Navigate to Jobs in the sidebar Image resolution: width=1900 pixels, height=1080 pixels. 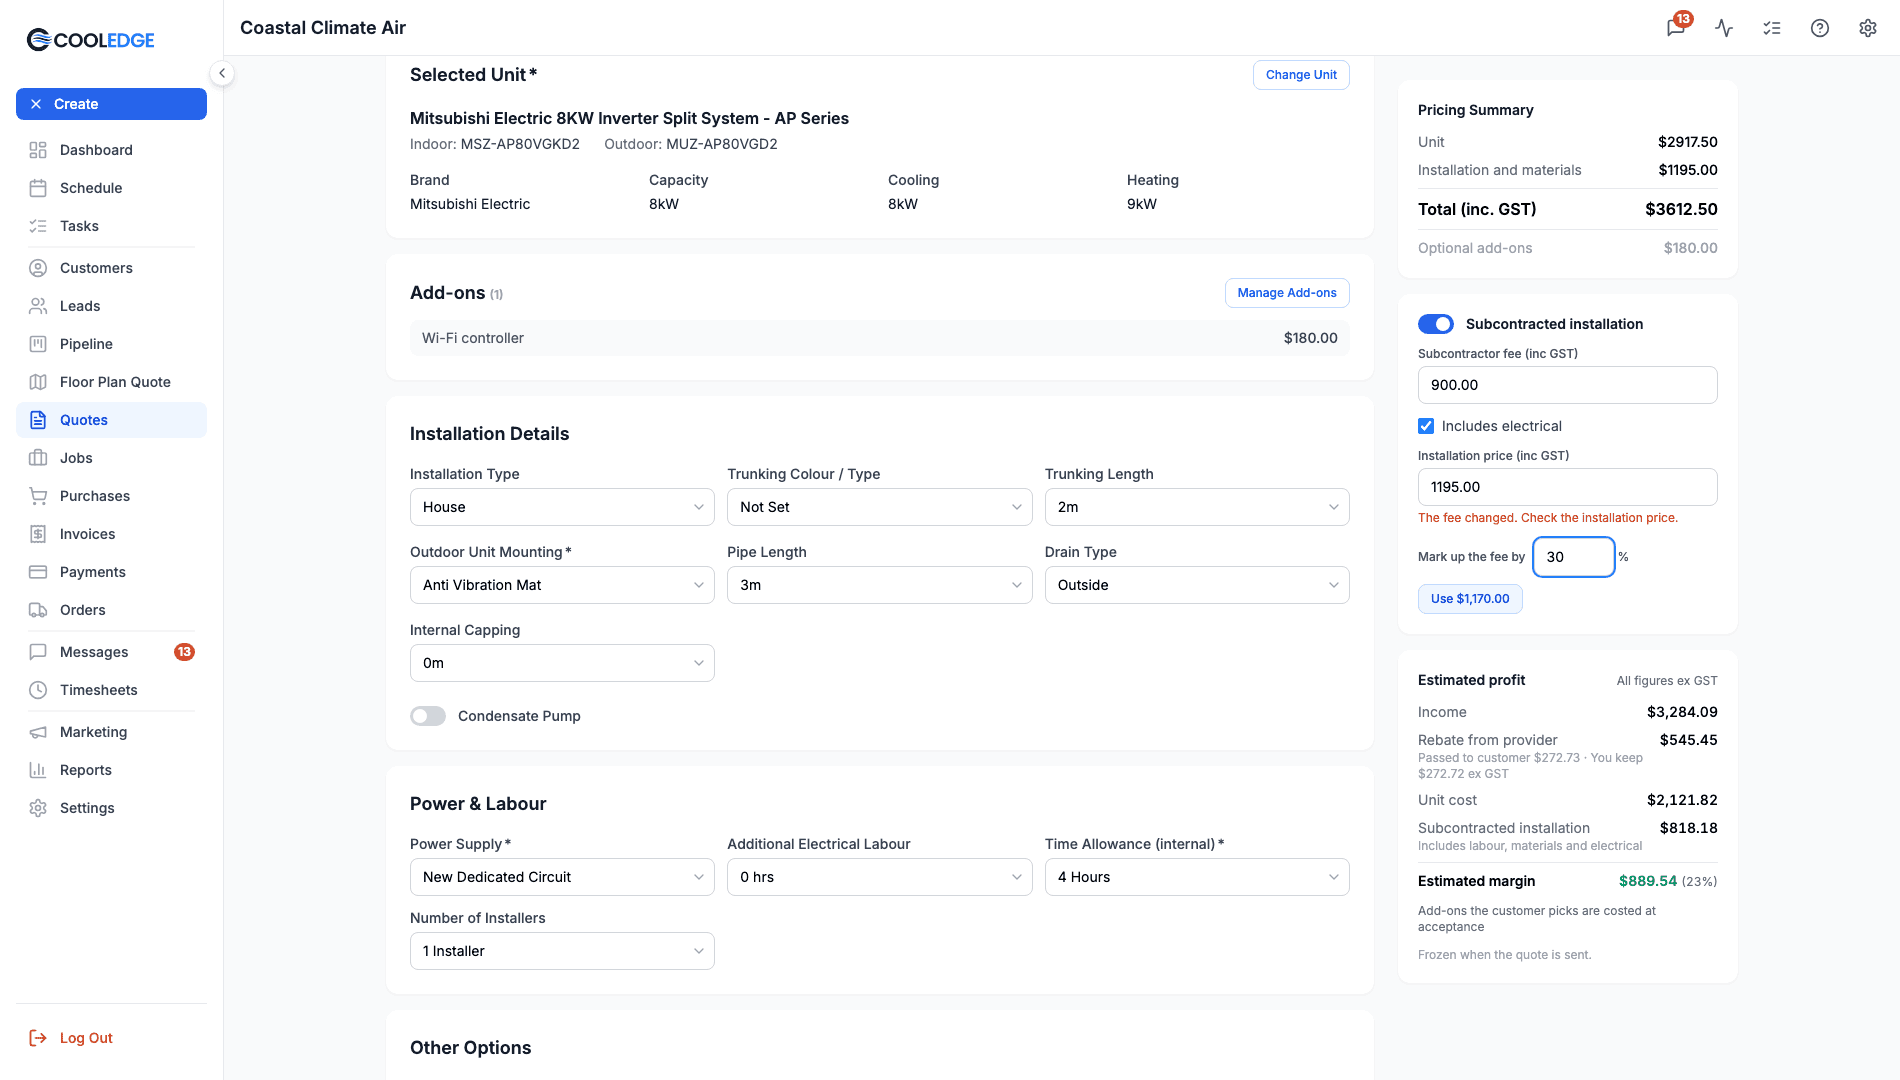tap(111, 458)
